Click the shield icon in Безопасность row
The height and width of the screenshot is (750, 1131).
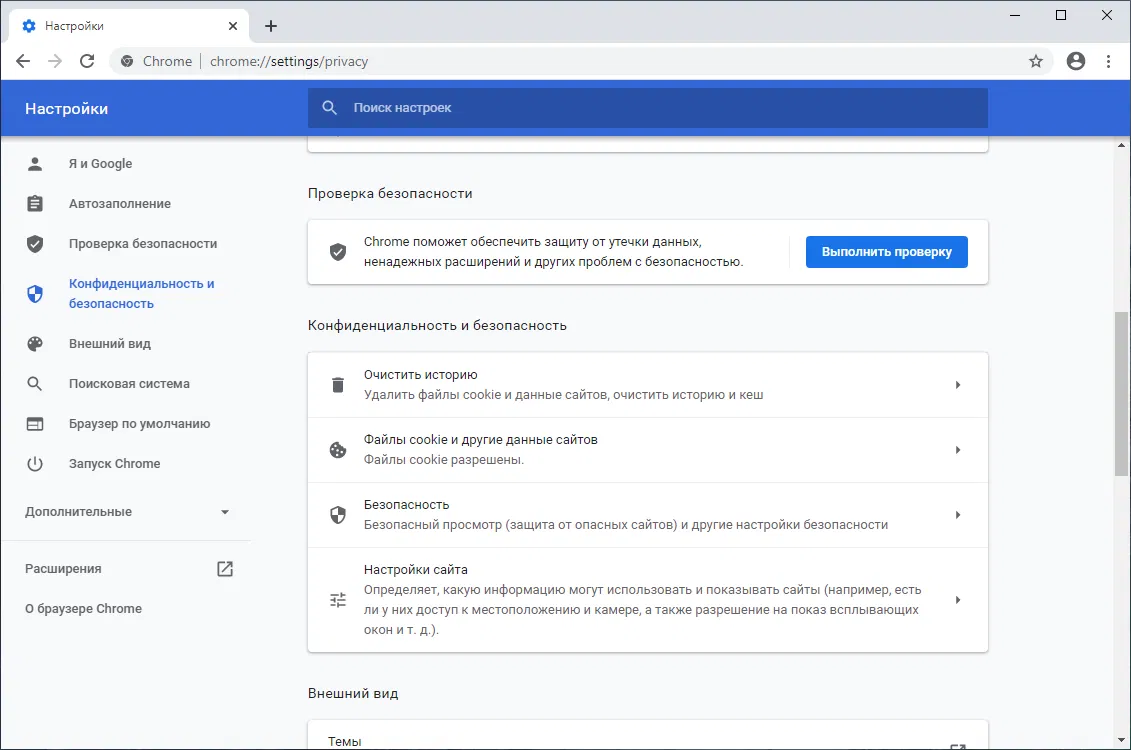pyautogui.click(x=338, y=515)
